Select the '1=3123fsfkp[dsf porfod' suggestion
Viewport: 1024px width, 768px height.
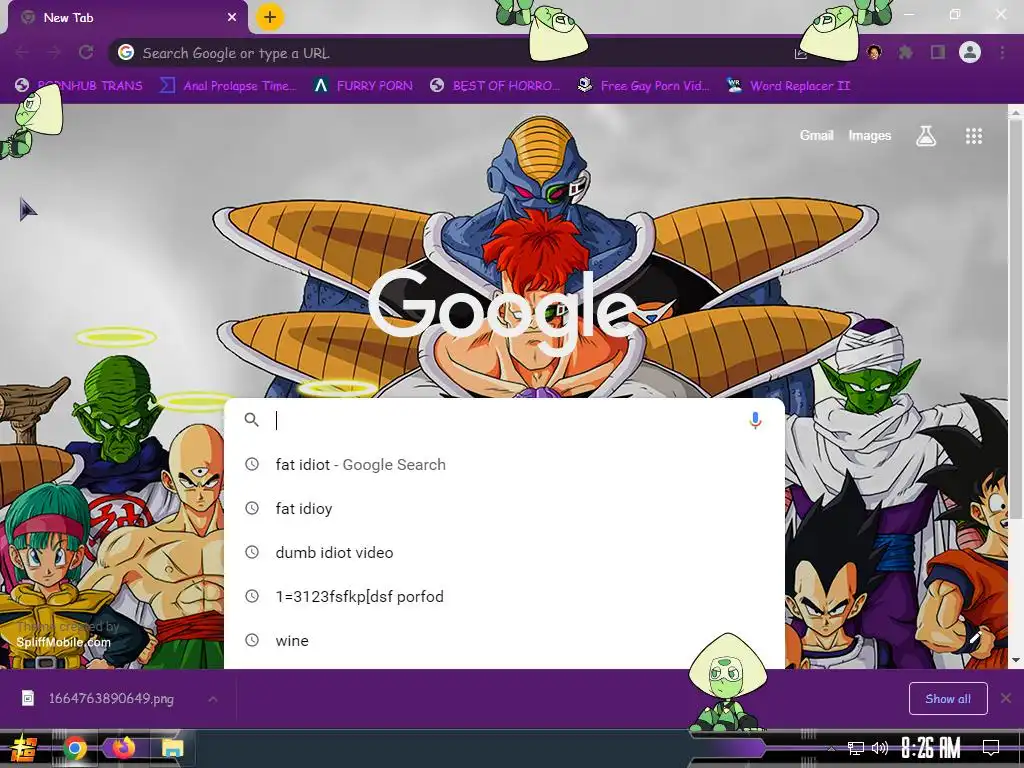coord(504,596)
